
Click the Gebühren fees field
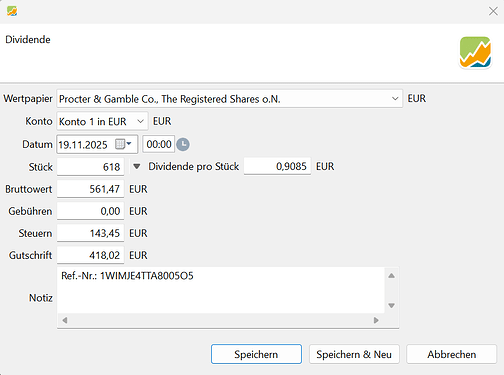click(90, 211)
